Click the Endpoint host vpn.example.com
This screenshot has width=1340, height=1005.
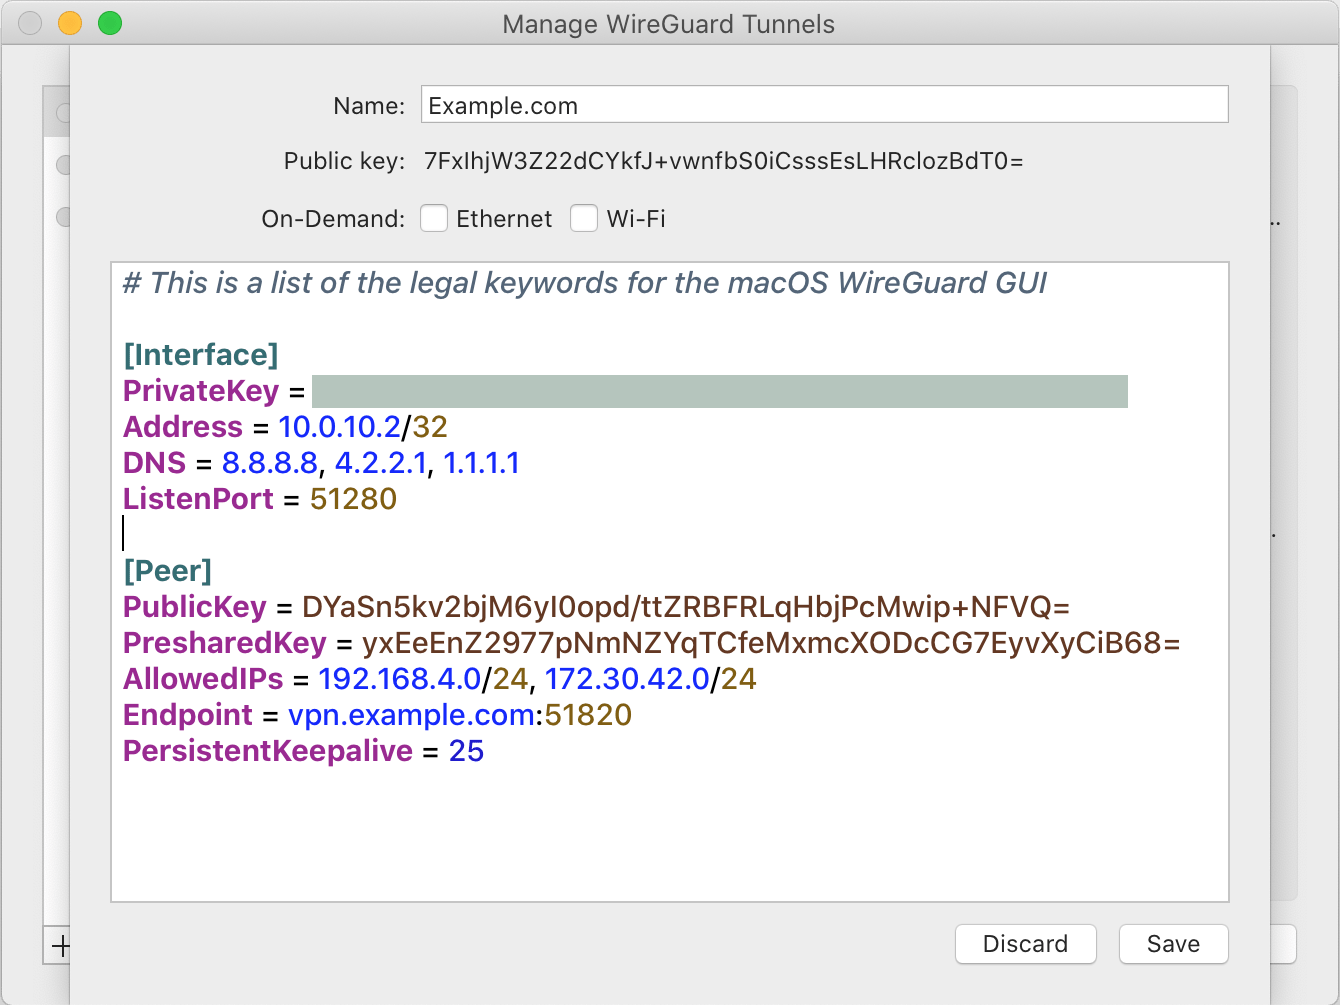coord(411,715)
